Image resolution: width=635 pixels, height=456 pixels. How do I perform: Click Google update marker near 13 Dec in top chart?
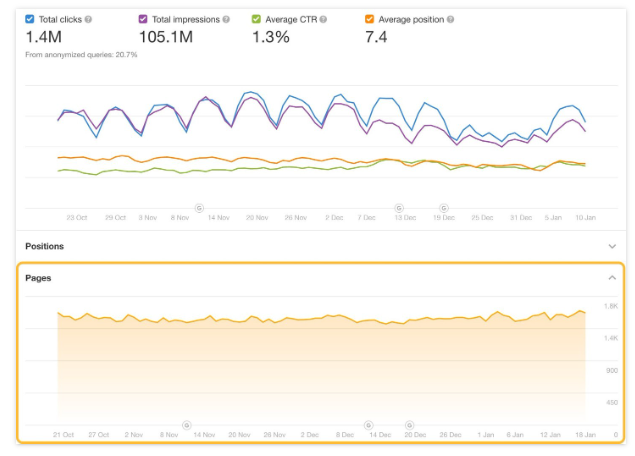(401, 207)
